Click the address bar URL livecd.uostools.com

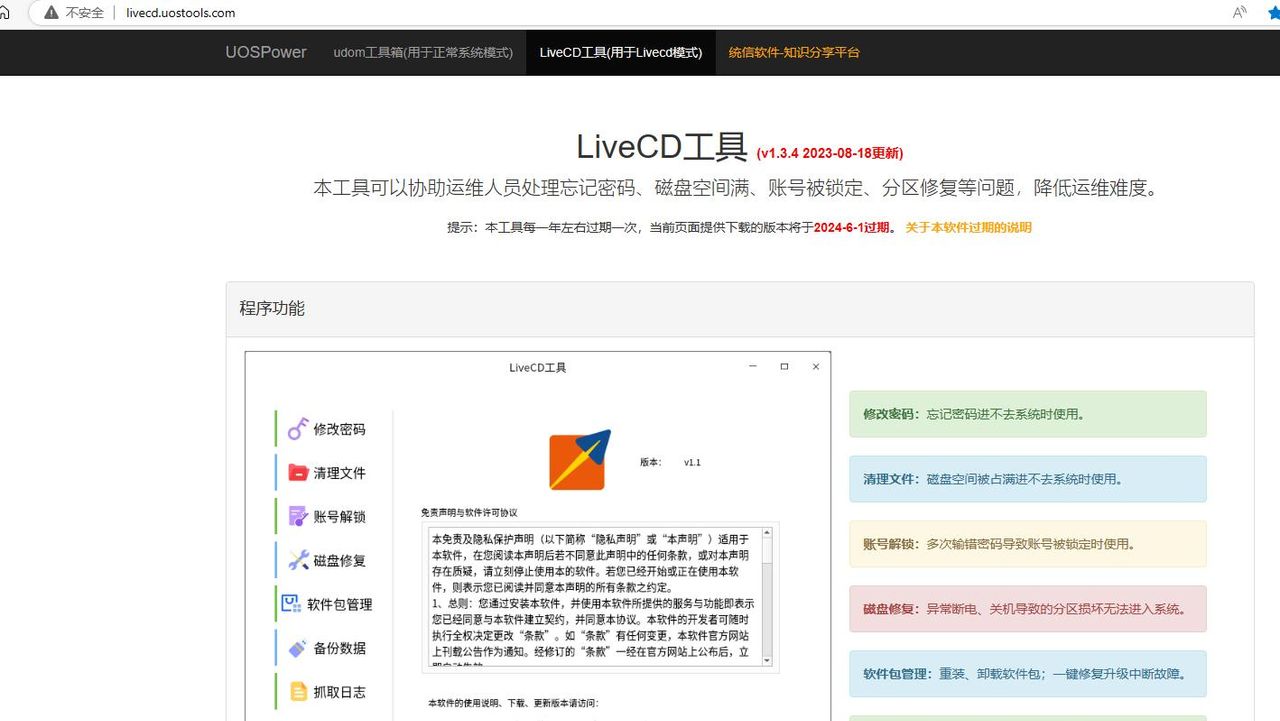coord(181,13)
